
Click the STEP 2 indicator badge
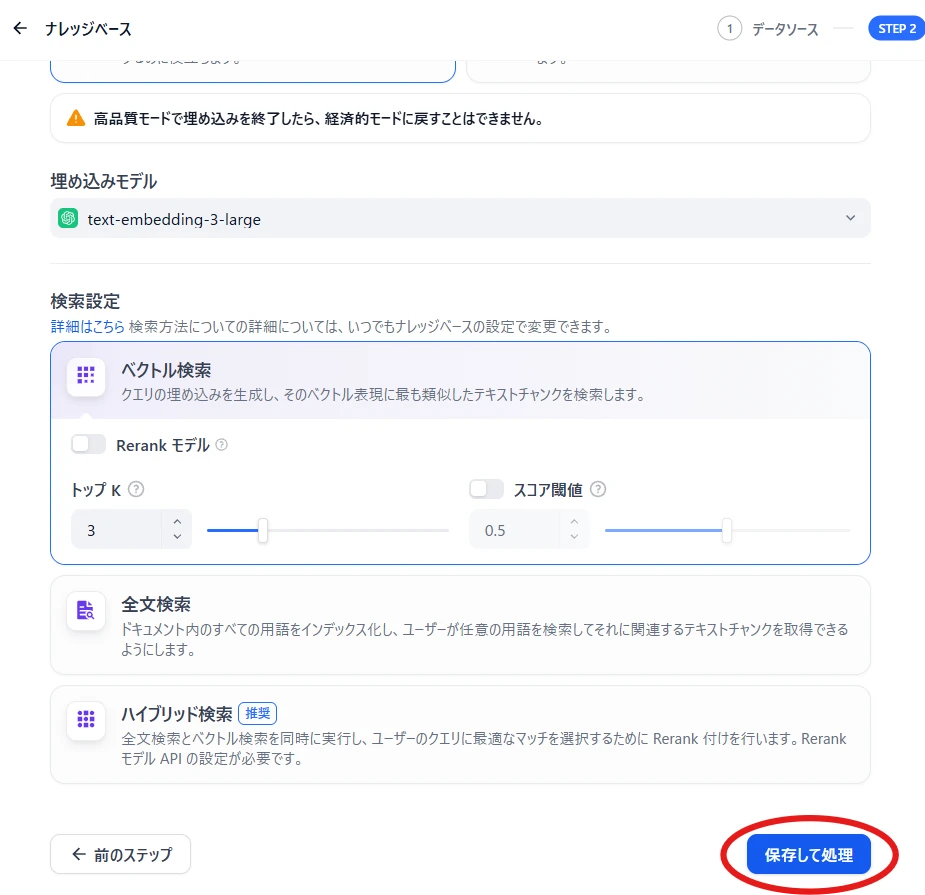pos(896,29)
